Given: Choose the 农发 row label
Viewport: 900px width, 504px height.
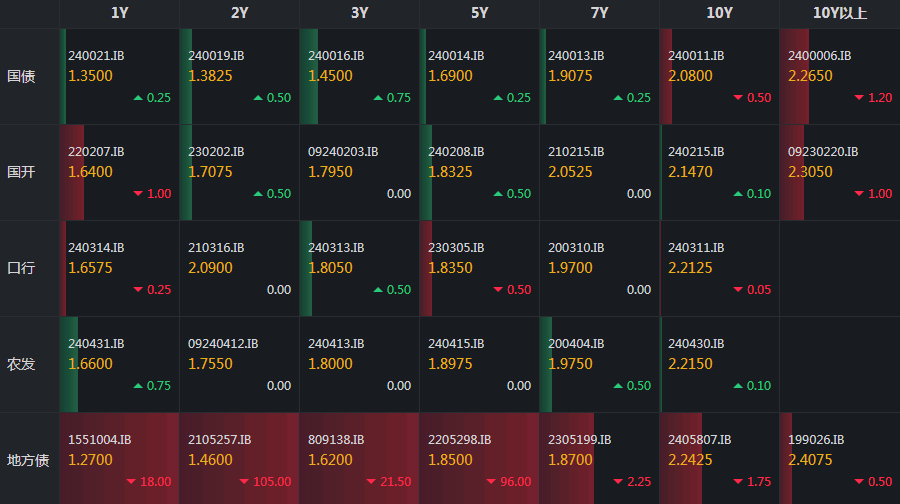Looking at the screenshot, I should (x=21, y=364).
